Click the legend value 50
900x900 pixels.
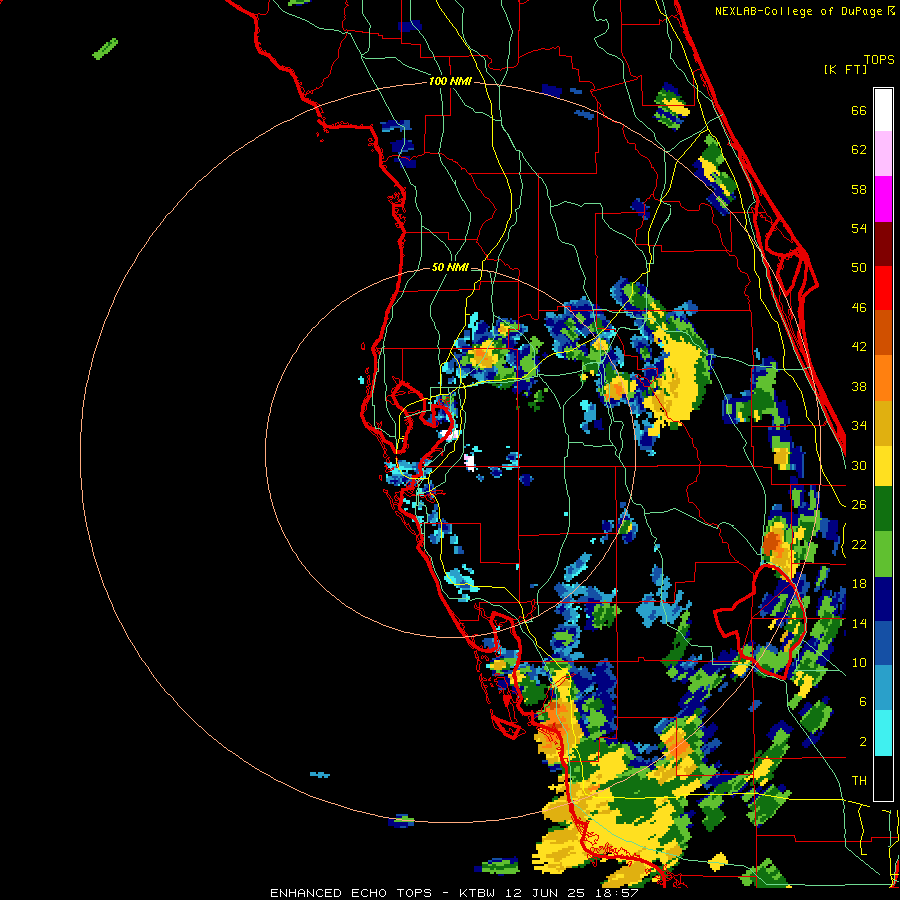pyautogui.click(x=859, y=268)
